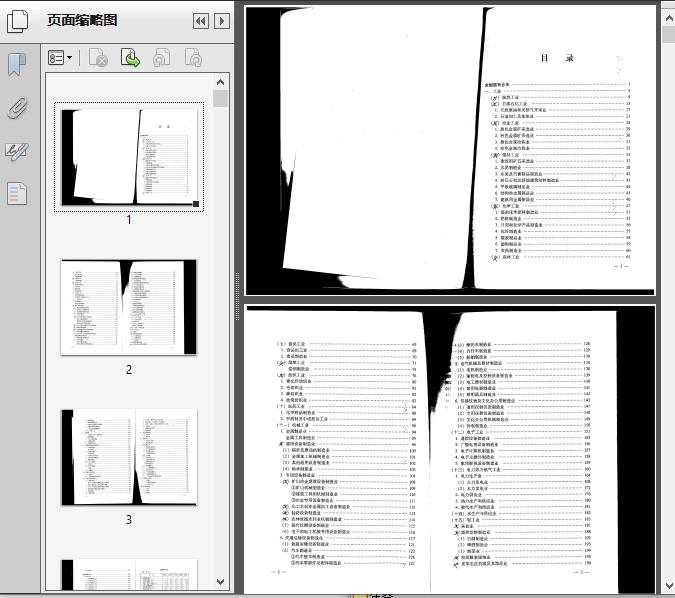This screenshot has width=675, height=598.
Task: Click document view scroll-up arrow
Action: point(669,18)
